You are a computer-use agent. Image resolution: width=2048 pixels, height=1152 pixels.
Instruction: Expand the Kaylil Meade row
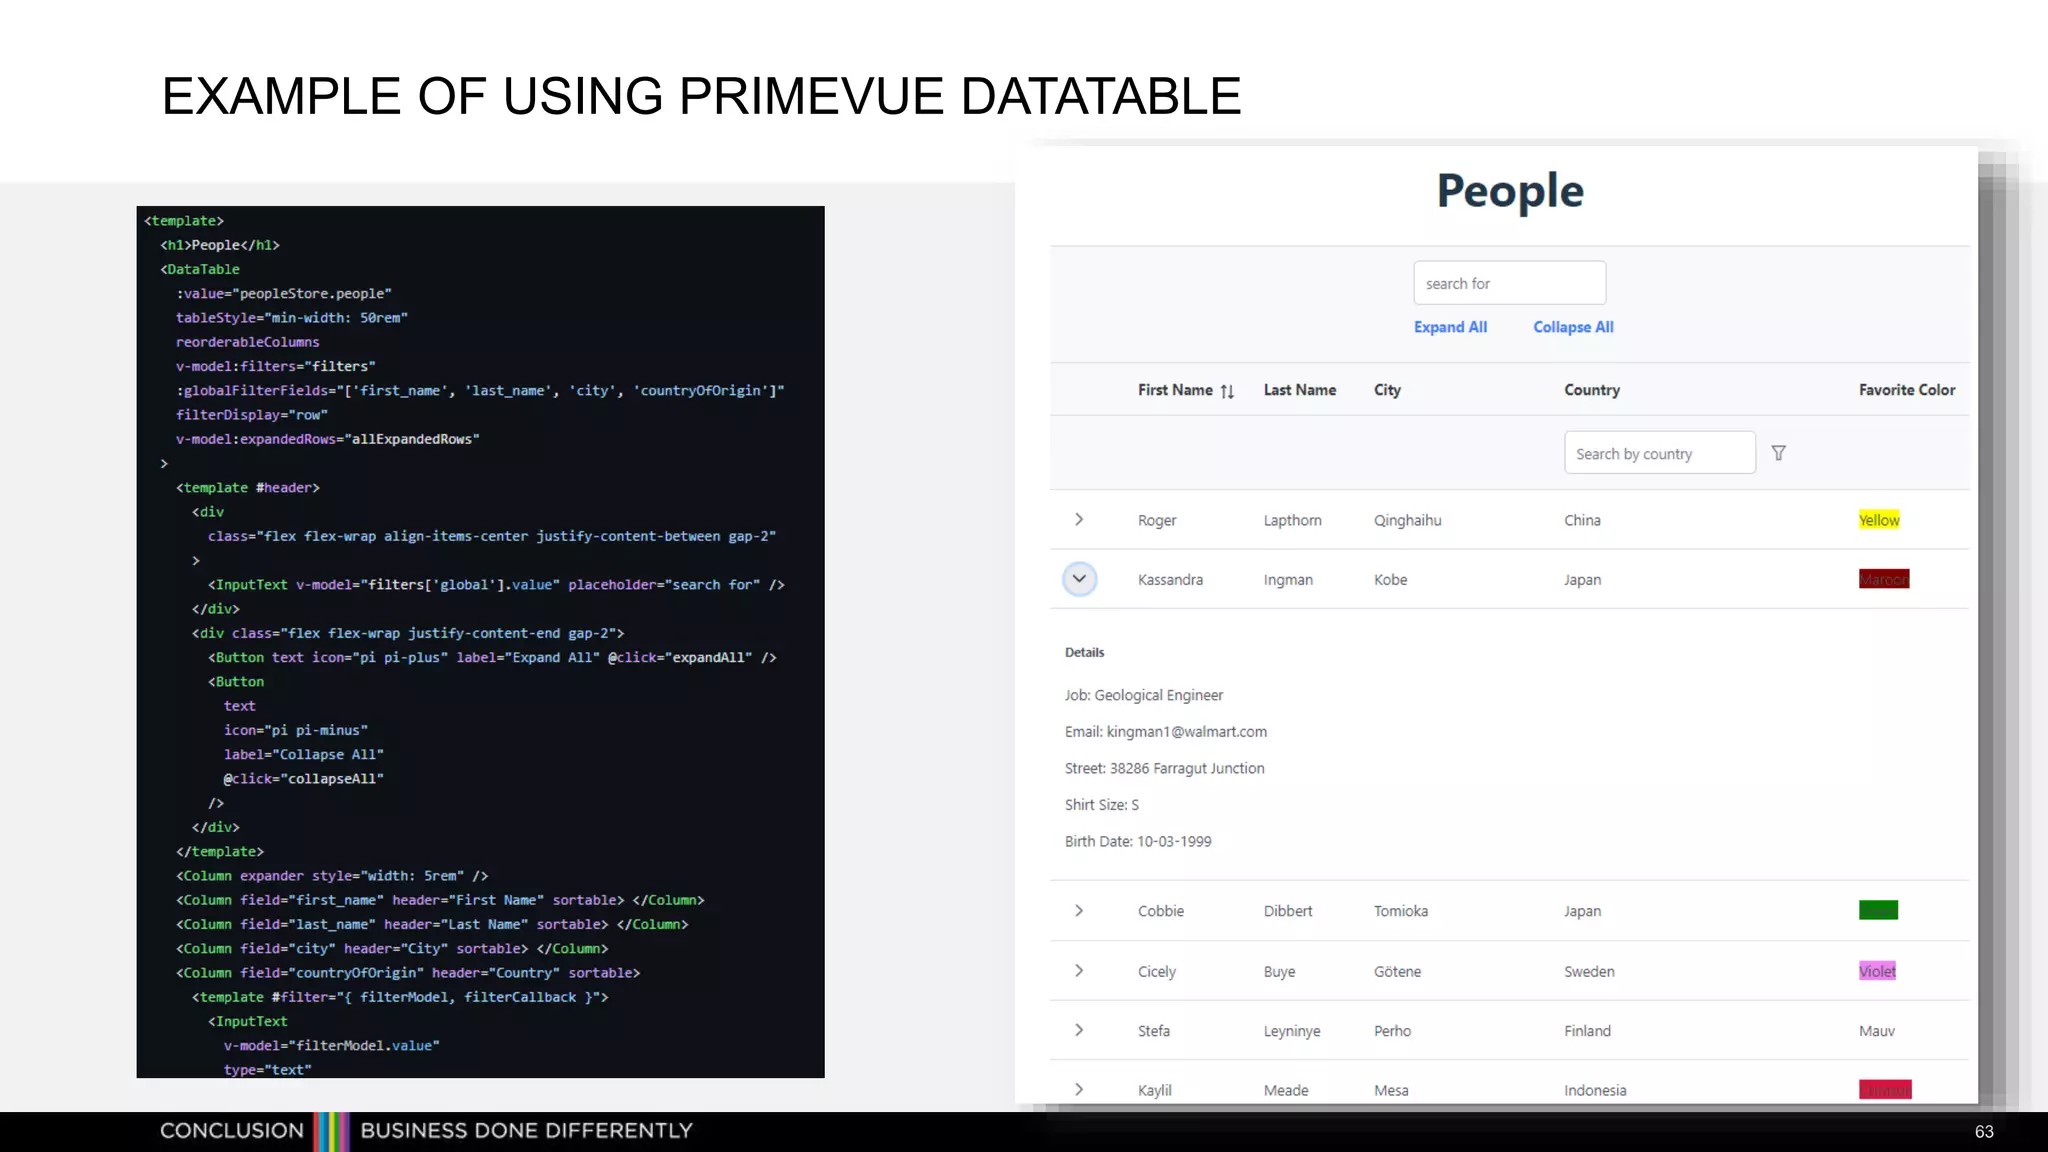1079,1089
